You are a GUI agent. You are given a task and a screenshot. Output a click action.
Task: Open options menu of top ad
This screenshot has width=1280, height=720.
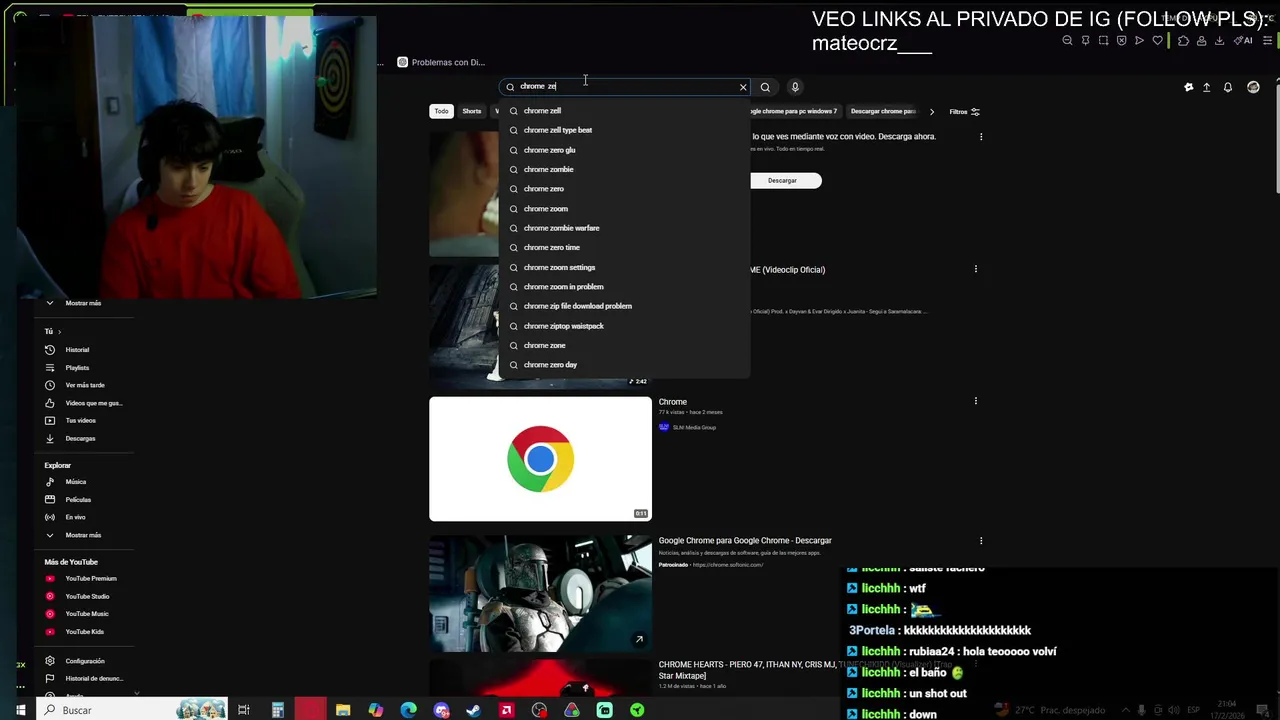(981, 137)
